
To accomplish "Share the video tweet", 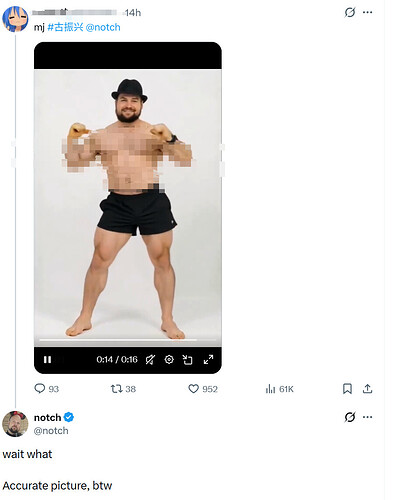I will pos(367,389).
